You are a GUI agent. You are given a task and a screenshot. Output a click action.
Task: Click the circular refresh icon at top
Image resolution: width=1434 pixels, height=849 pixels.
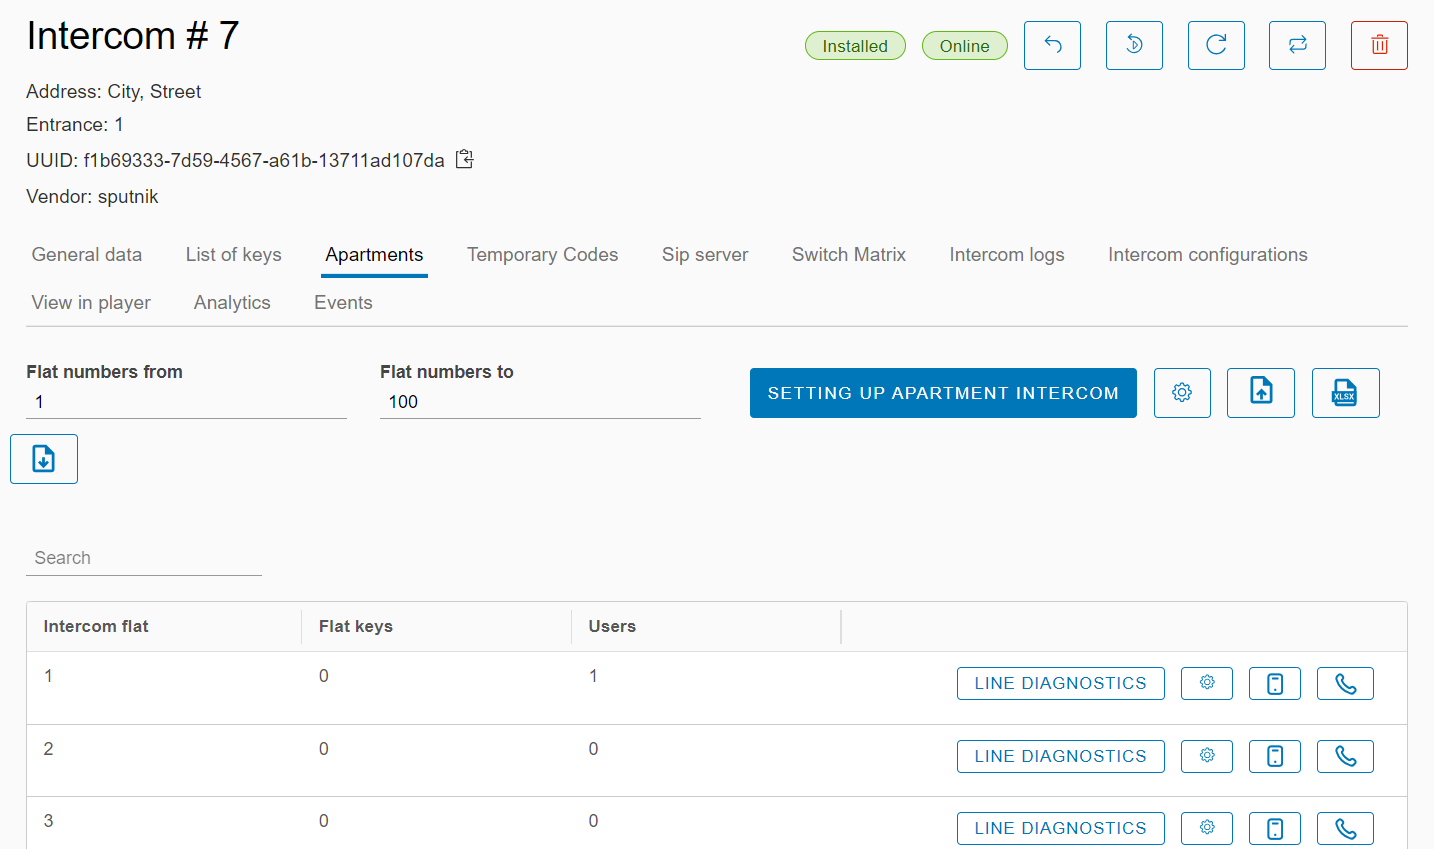(x=1216, y=45)
